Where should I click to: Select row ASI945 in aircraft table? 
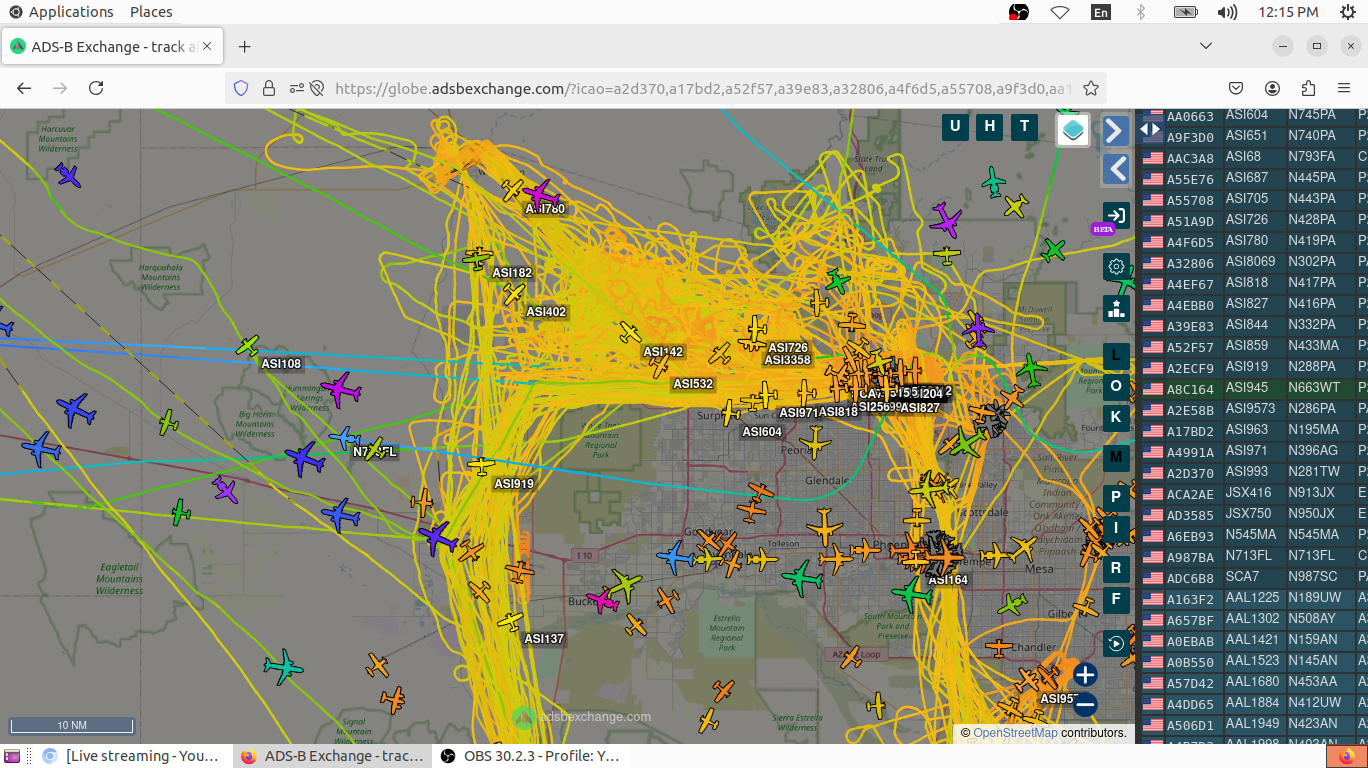coord(1254,388)
